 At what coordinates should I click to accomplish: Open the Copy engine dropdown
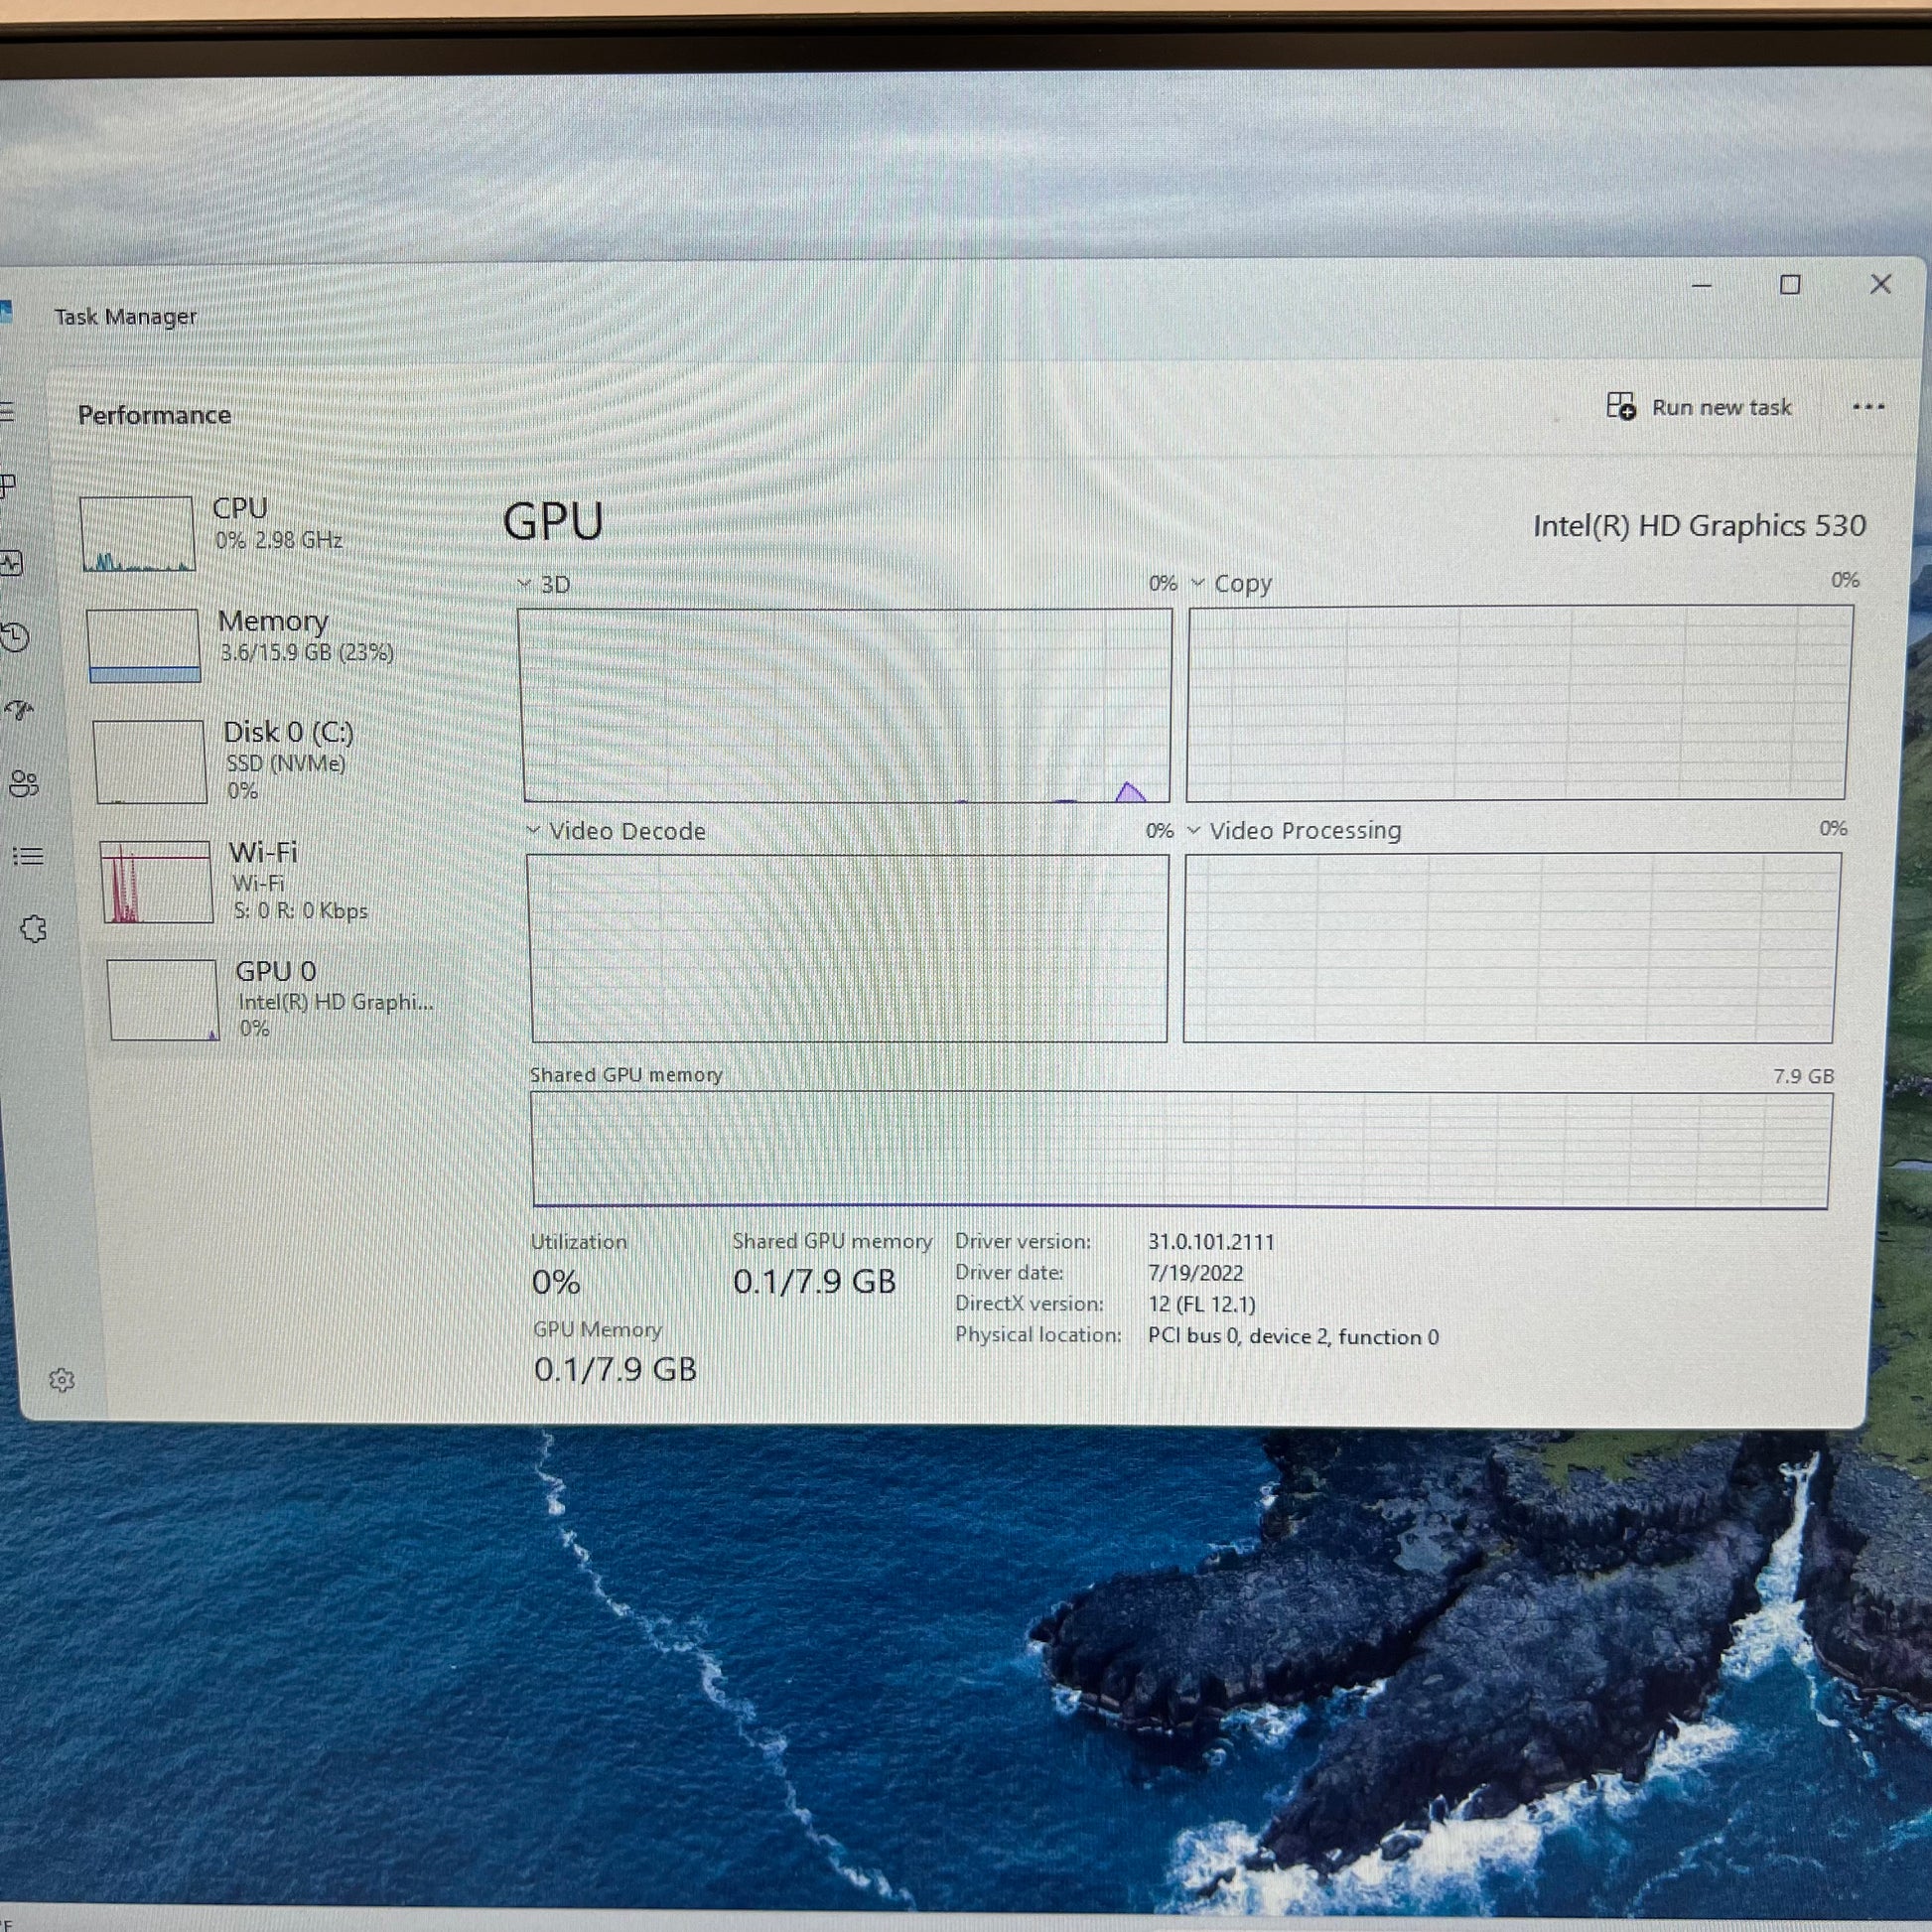coord(1231,583)
